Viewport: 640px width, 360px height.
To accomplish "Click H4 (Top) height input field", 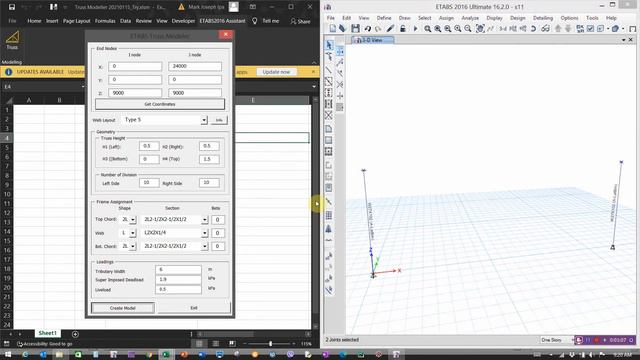I will pos(209,159).
